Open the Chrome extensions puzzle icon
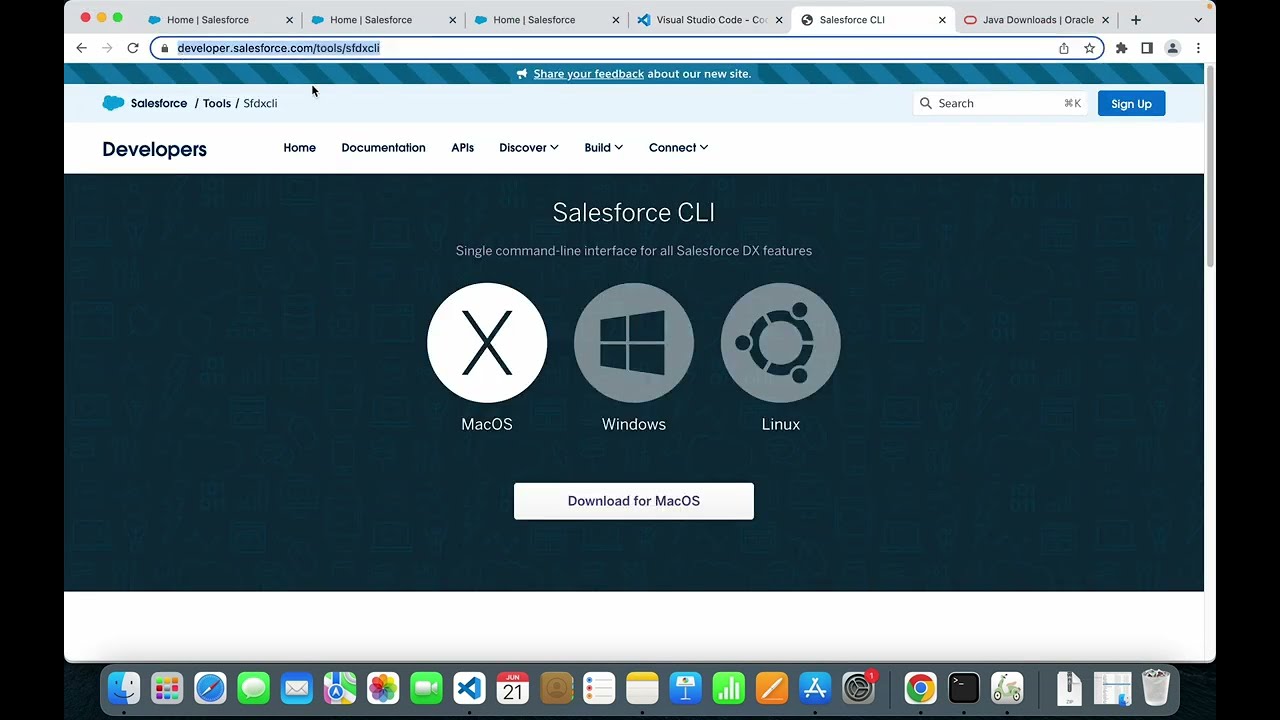The height and width of the screenshot is (720, 1280). (x=1121, y=48)
